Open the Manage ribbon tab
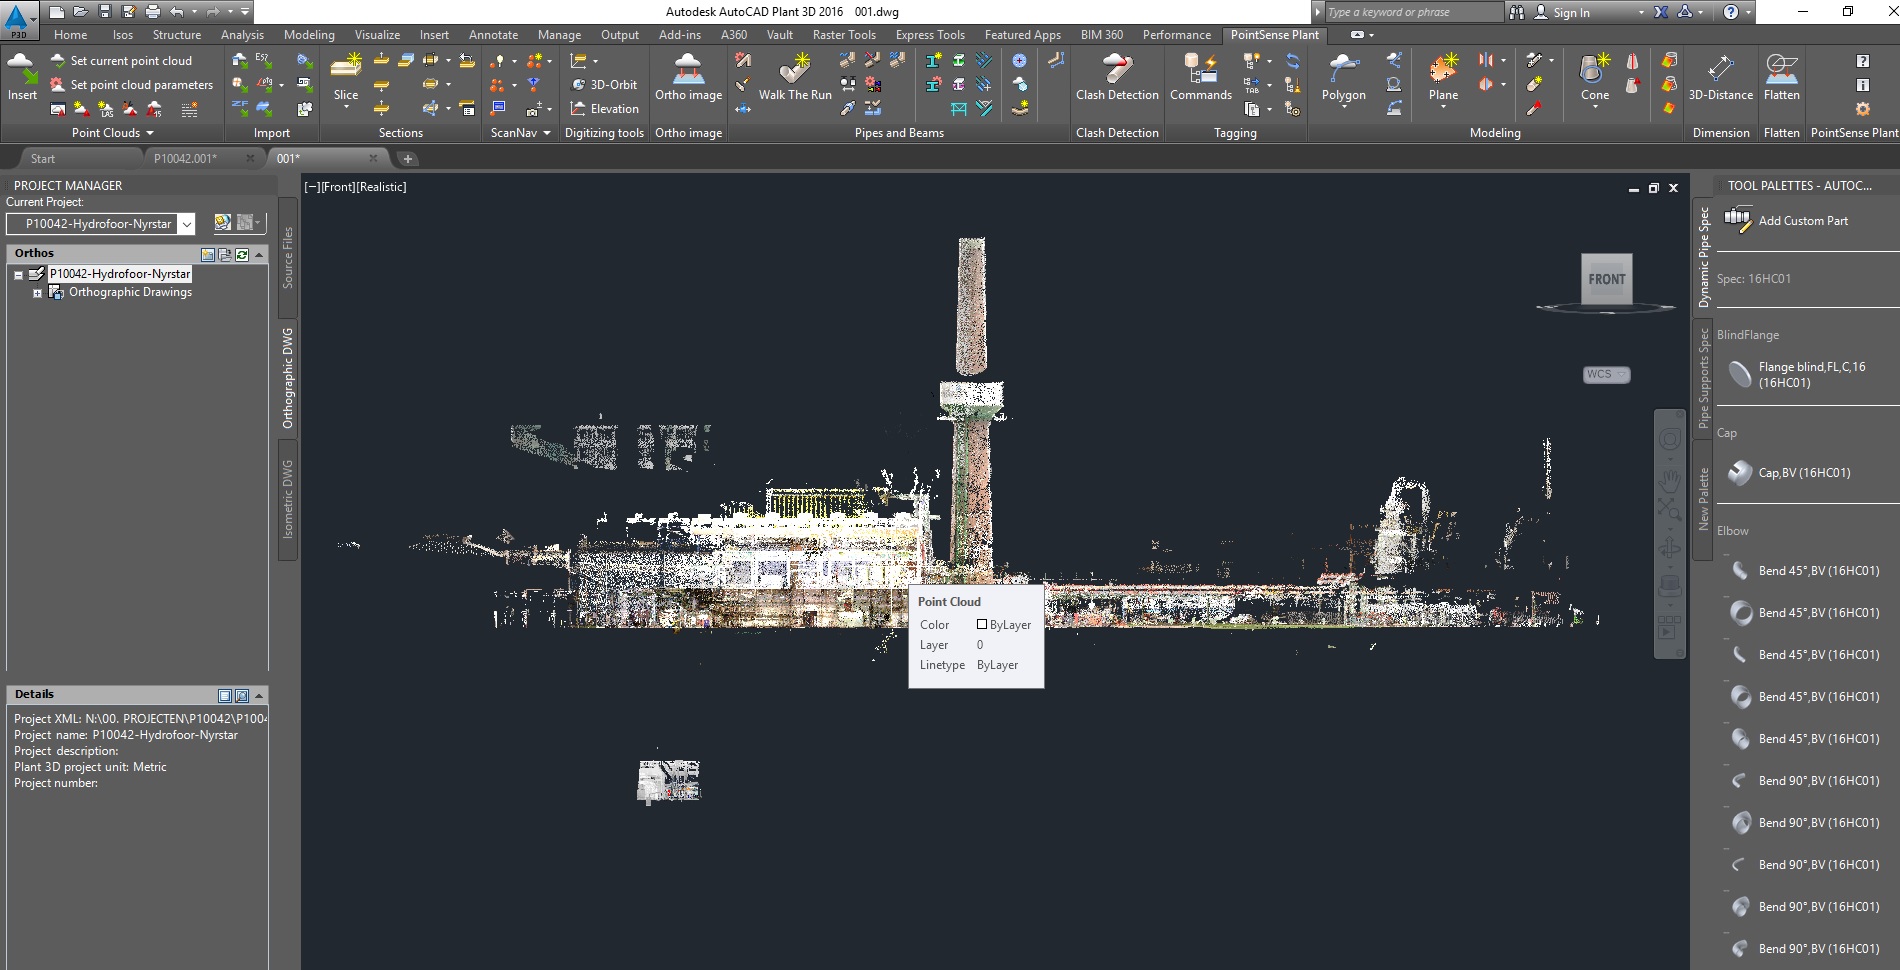Viewport: 1900px width, 970px height. 558,35
